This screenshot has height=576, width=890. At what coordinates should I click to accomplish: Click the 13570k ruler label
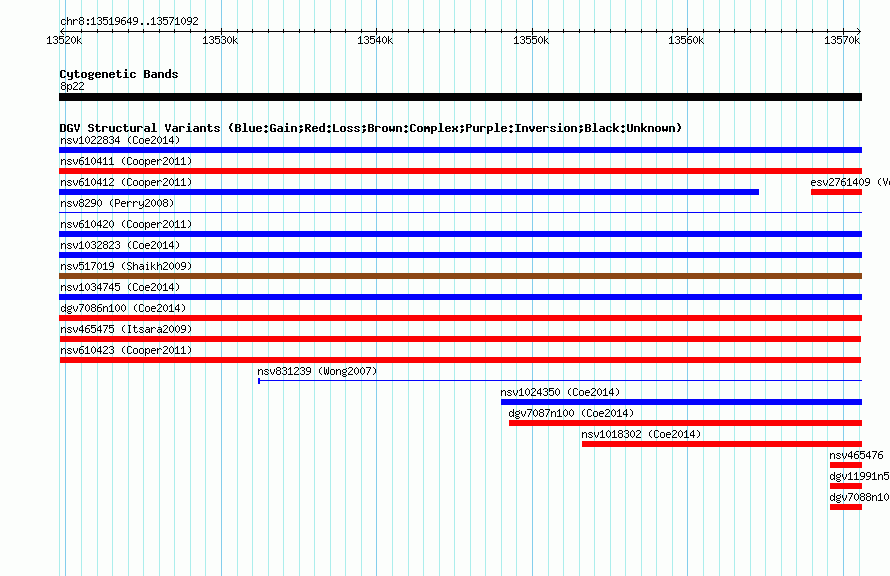(842, 40)
